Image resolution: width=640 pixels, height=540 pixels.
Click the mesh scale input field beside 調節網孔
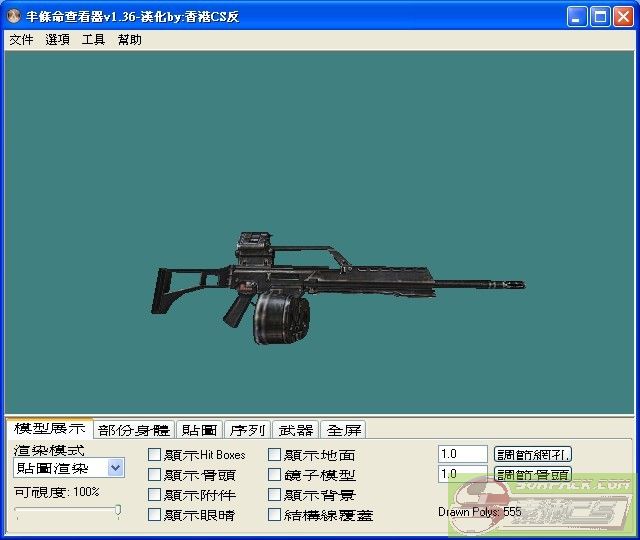(462, 455)
